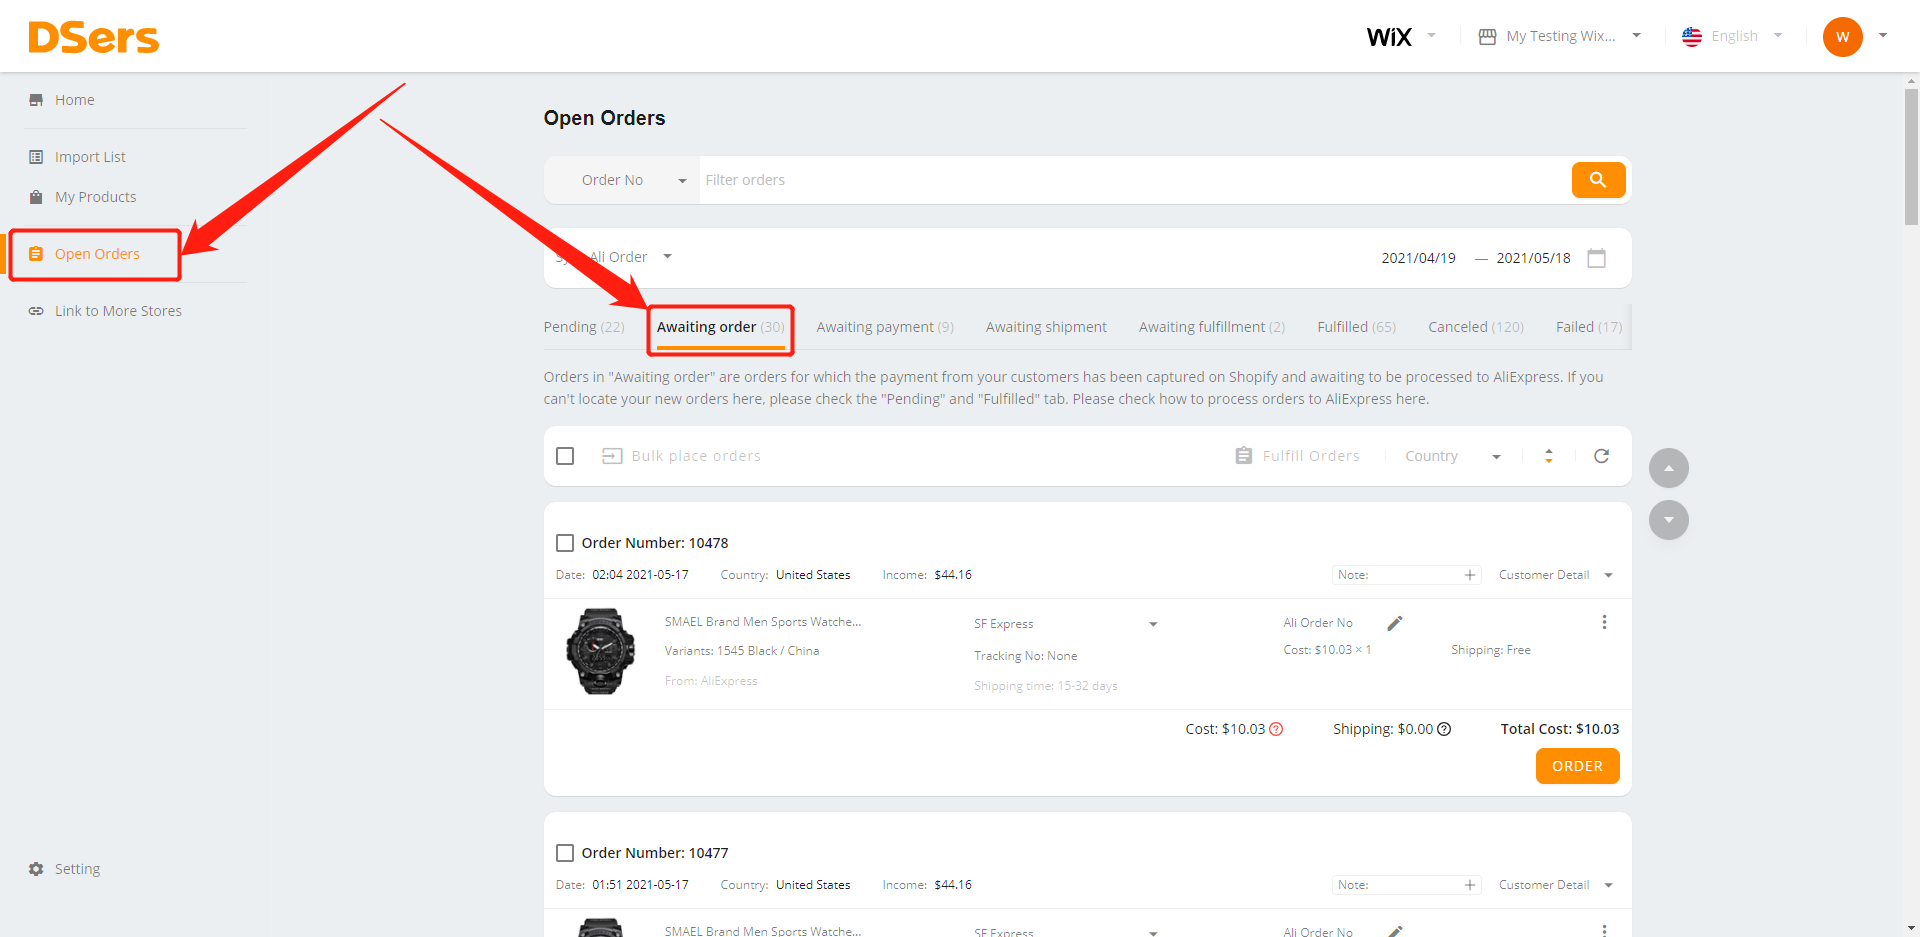Click the orange ORDER button for 10478
Image resolution: width=1920 pixels, height=937 pixels.
1577,766
